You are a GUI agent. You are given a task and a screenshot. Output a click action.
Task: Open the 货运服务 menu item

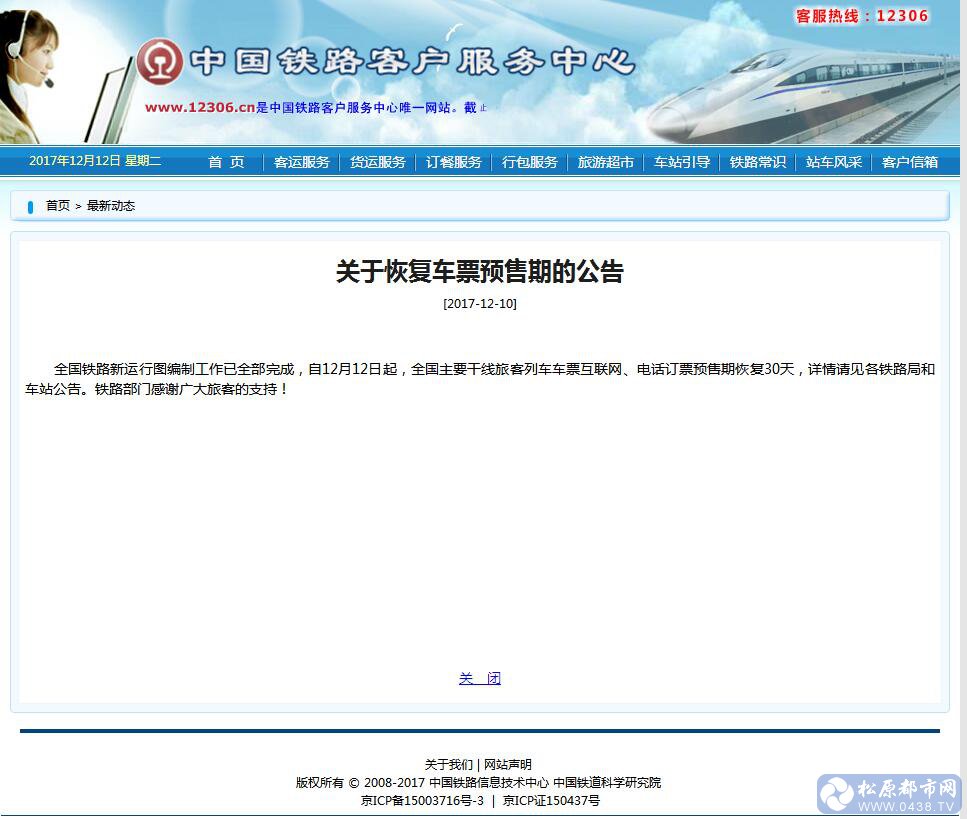click(x=377, y=162)
